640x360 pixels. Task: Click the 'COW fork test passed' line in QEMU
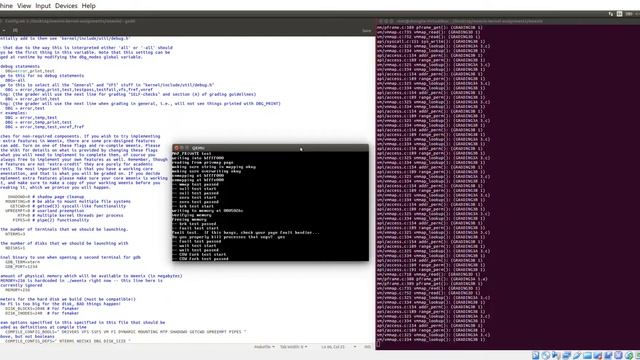coord(200,259)
